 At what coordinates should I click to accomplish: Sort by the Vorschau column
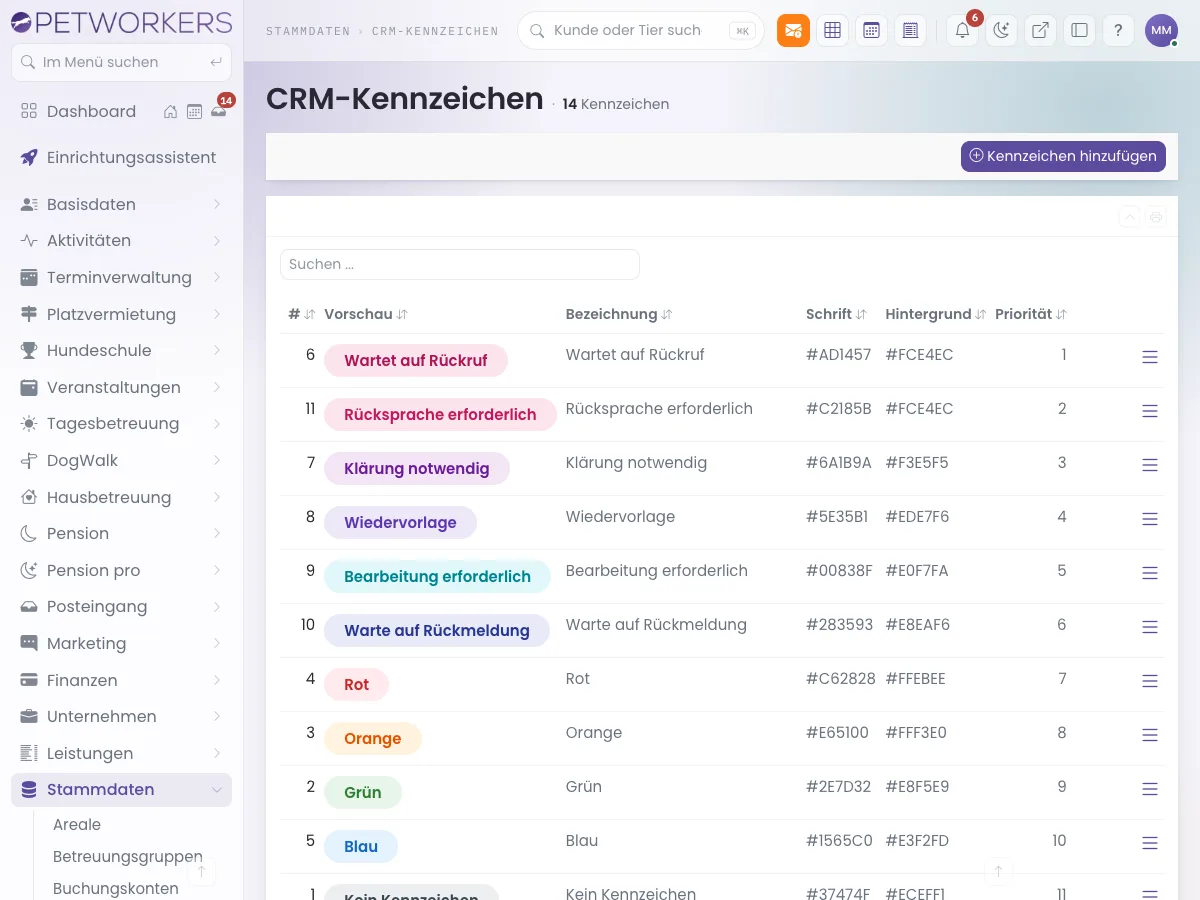tap(366, 314)
